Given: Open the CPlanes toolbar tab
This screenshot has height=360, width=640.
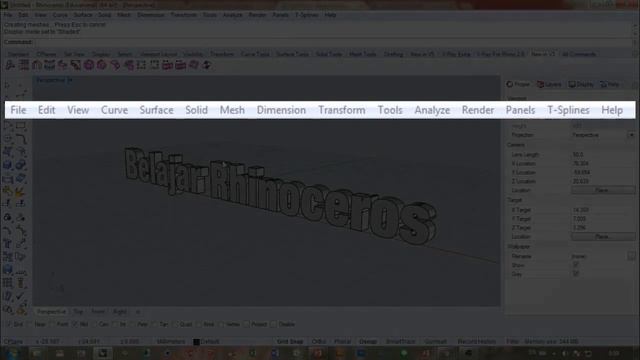Looking at the screenshot, I should 47,54.
